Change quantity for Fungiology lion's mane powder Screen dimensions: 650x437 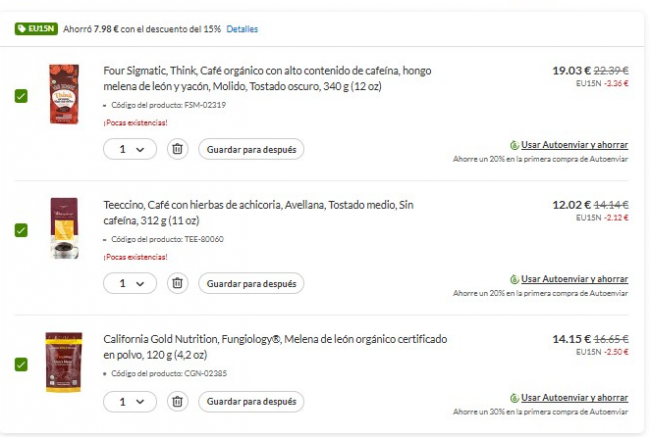pos(129,401)
